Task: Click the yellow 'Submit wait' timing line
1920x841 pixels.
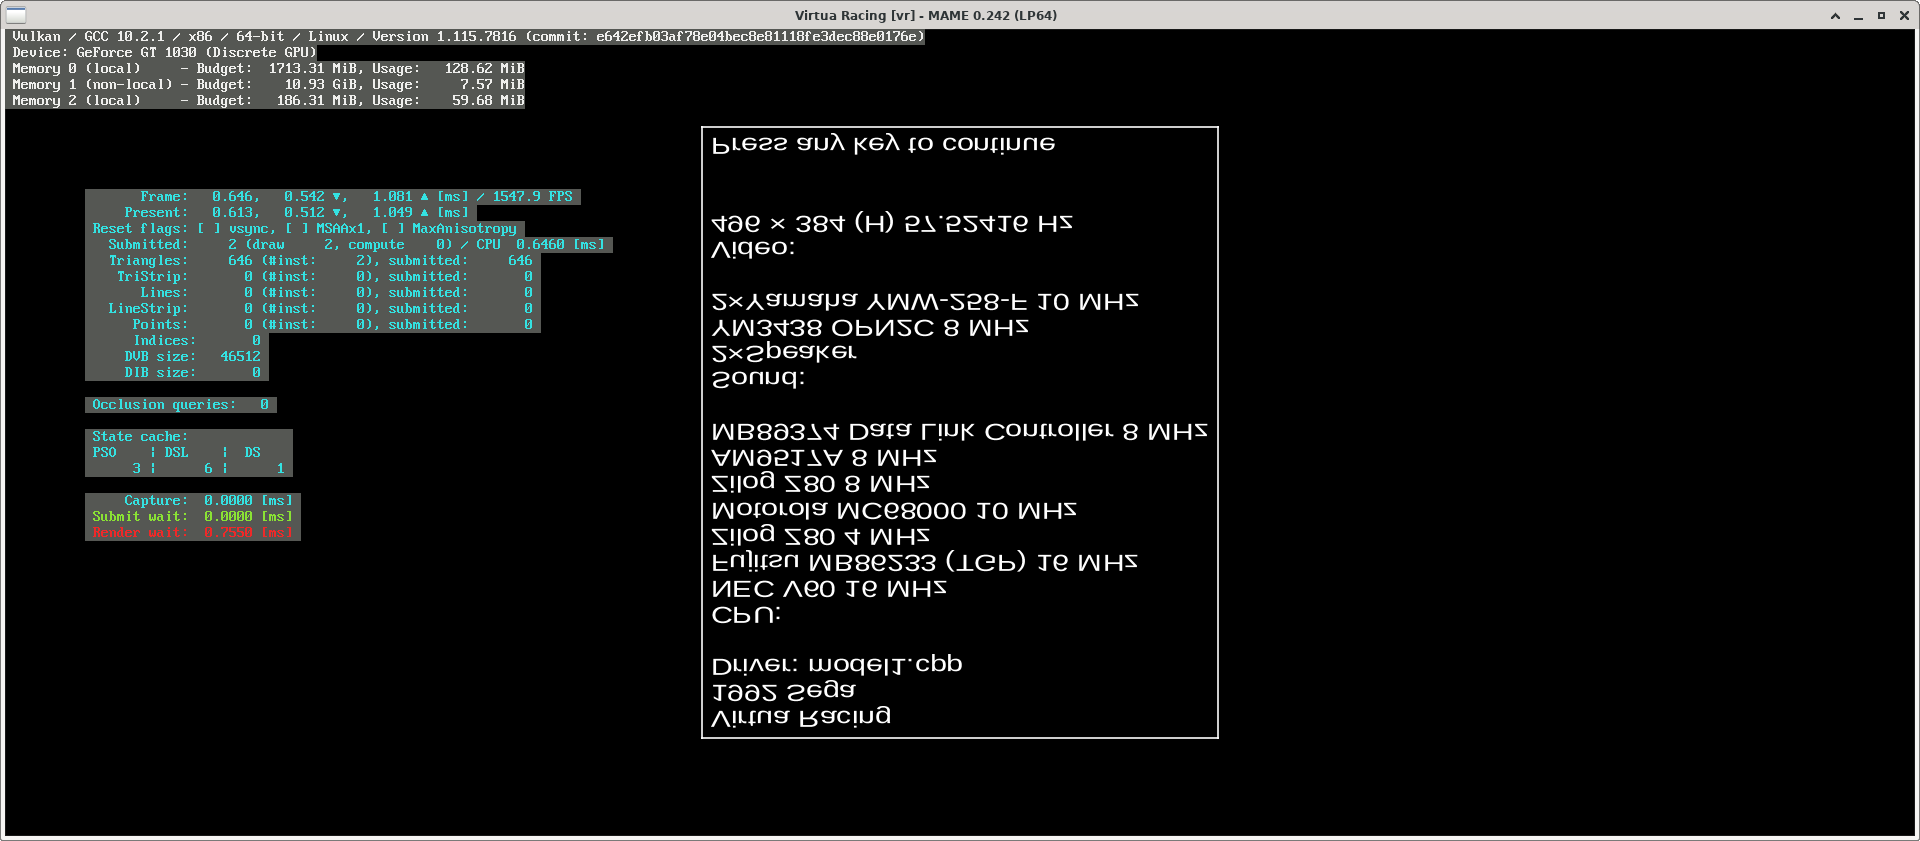Action: pos(192,517)
